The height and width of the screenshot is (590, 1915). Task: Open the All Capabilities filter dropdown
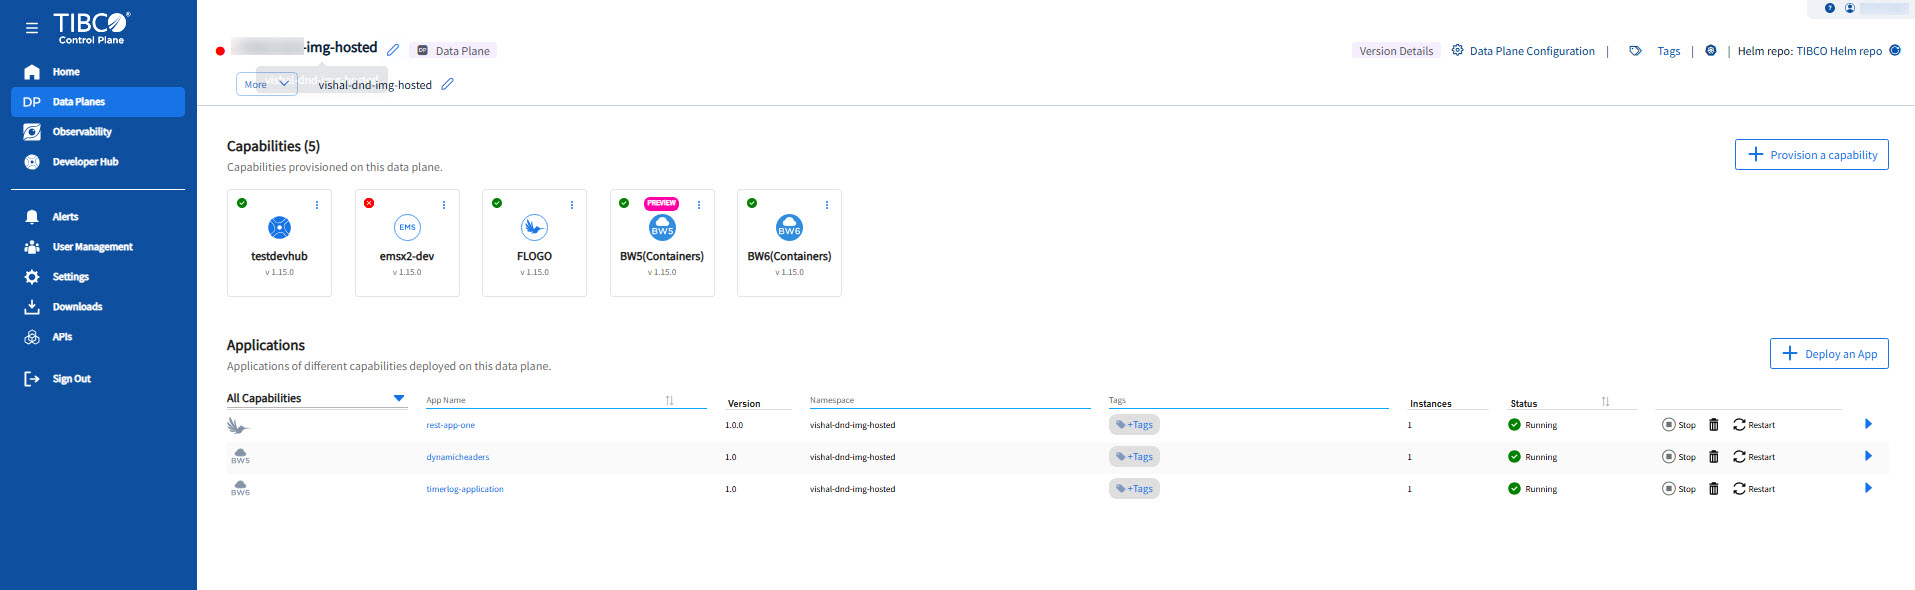coord(316,398)
